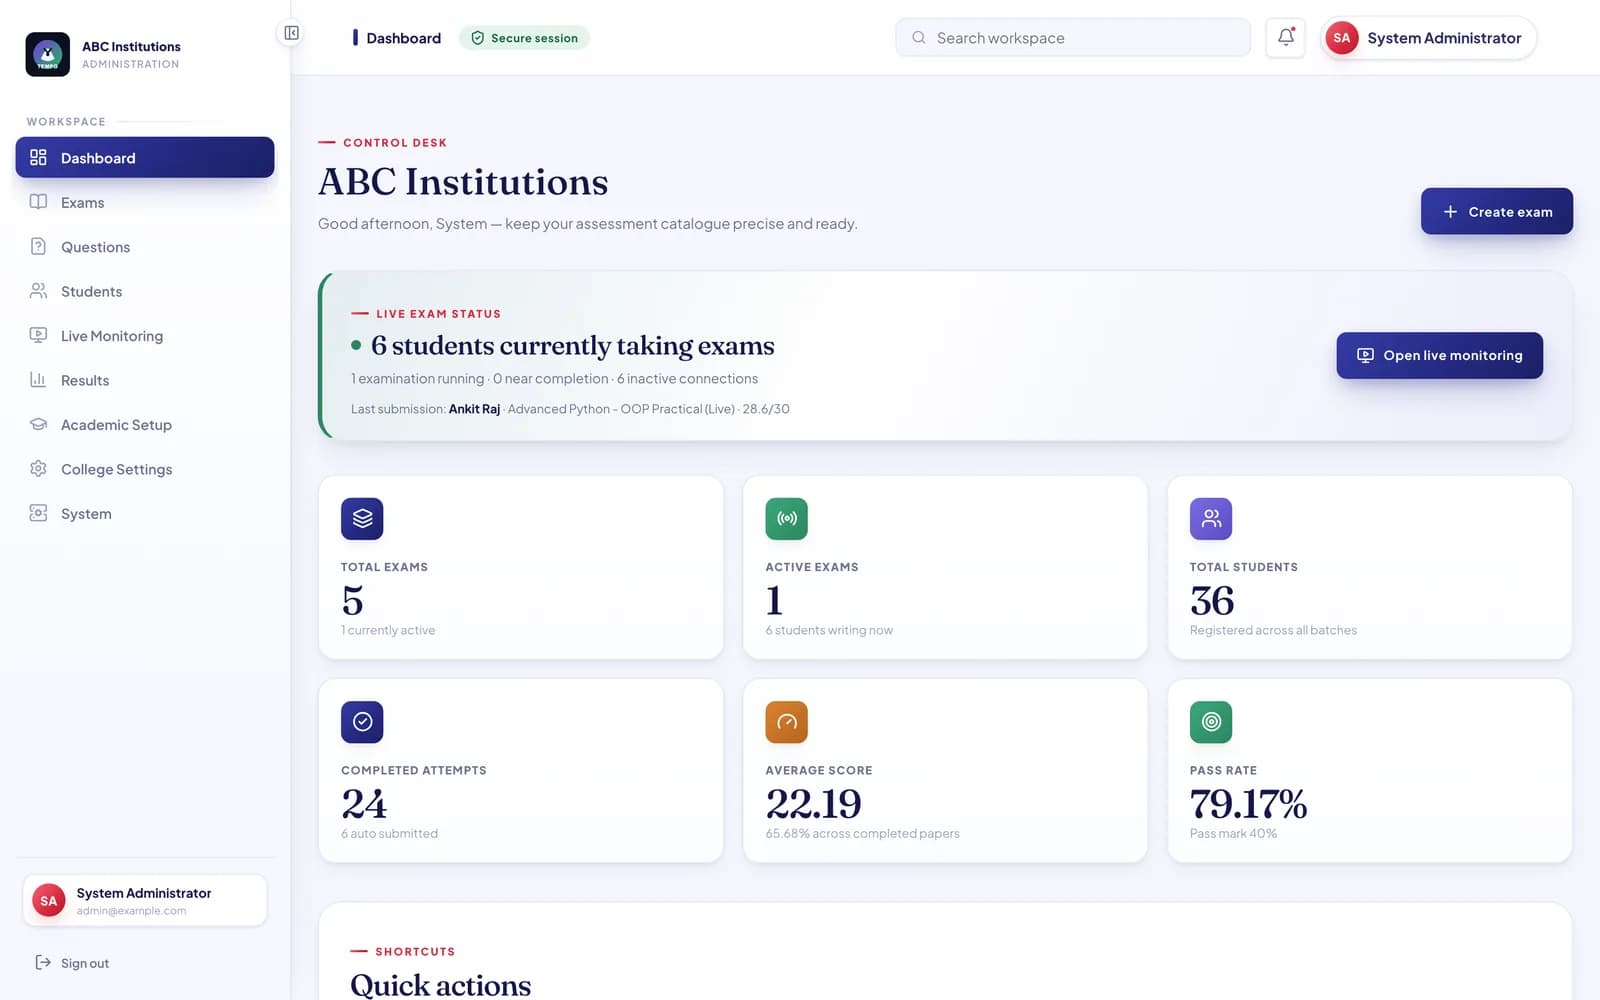Click the Secure session shield badge
This screenshot has height=1000, width=1600.
click(x=524, y=38)
